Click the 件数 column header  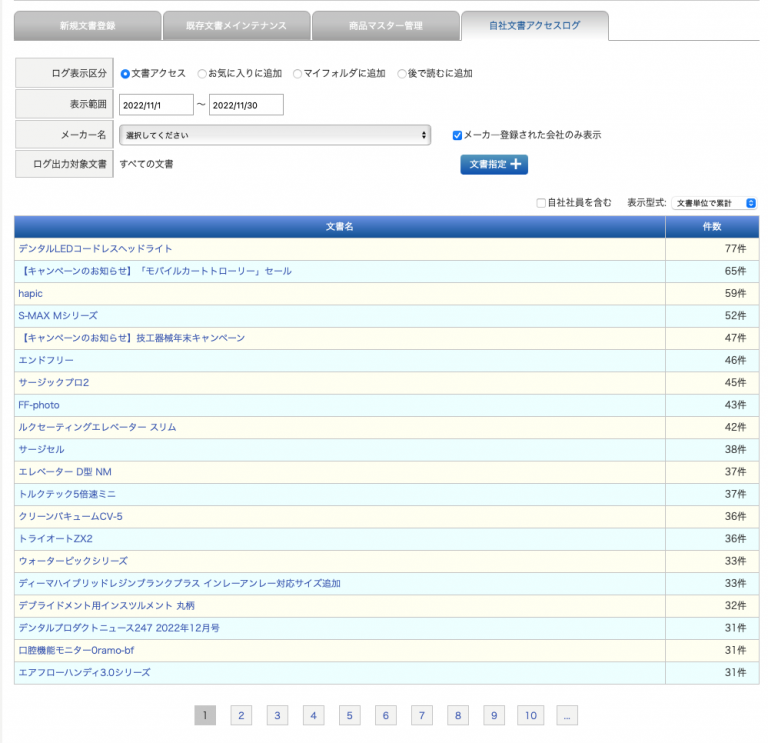tap(712, 227)
